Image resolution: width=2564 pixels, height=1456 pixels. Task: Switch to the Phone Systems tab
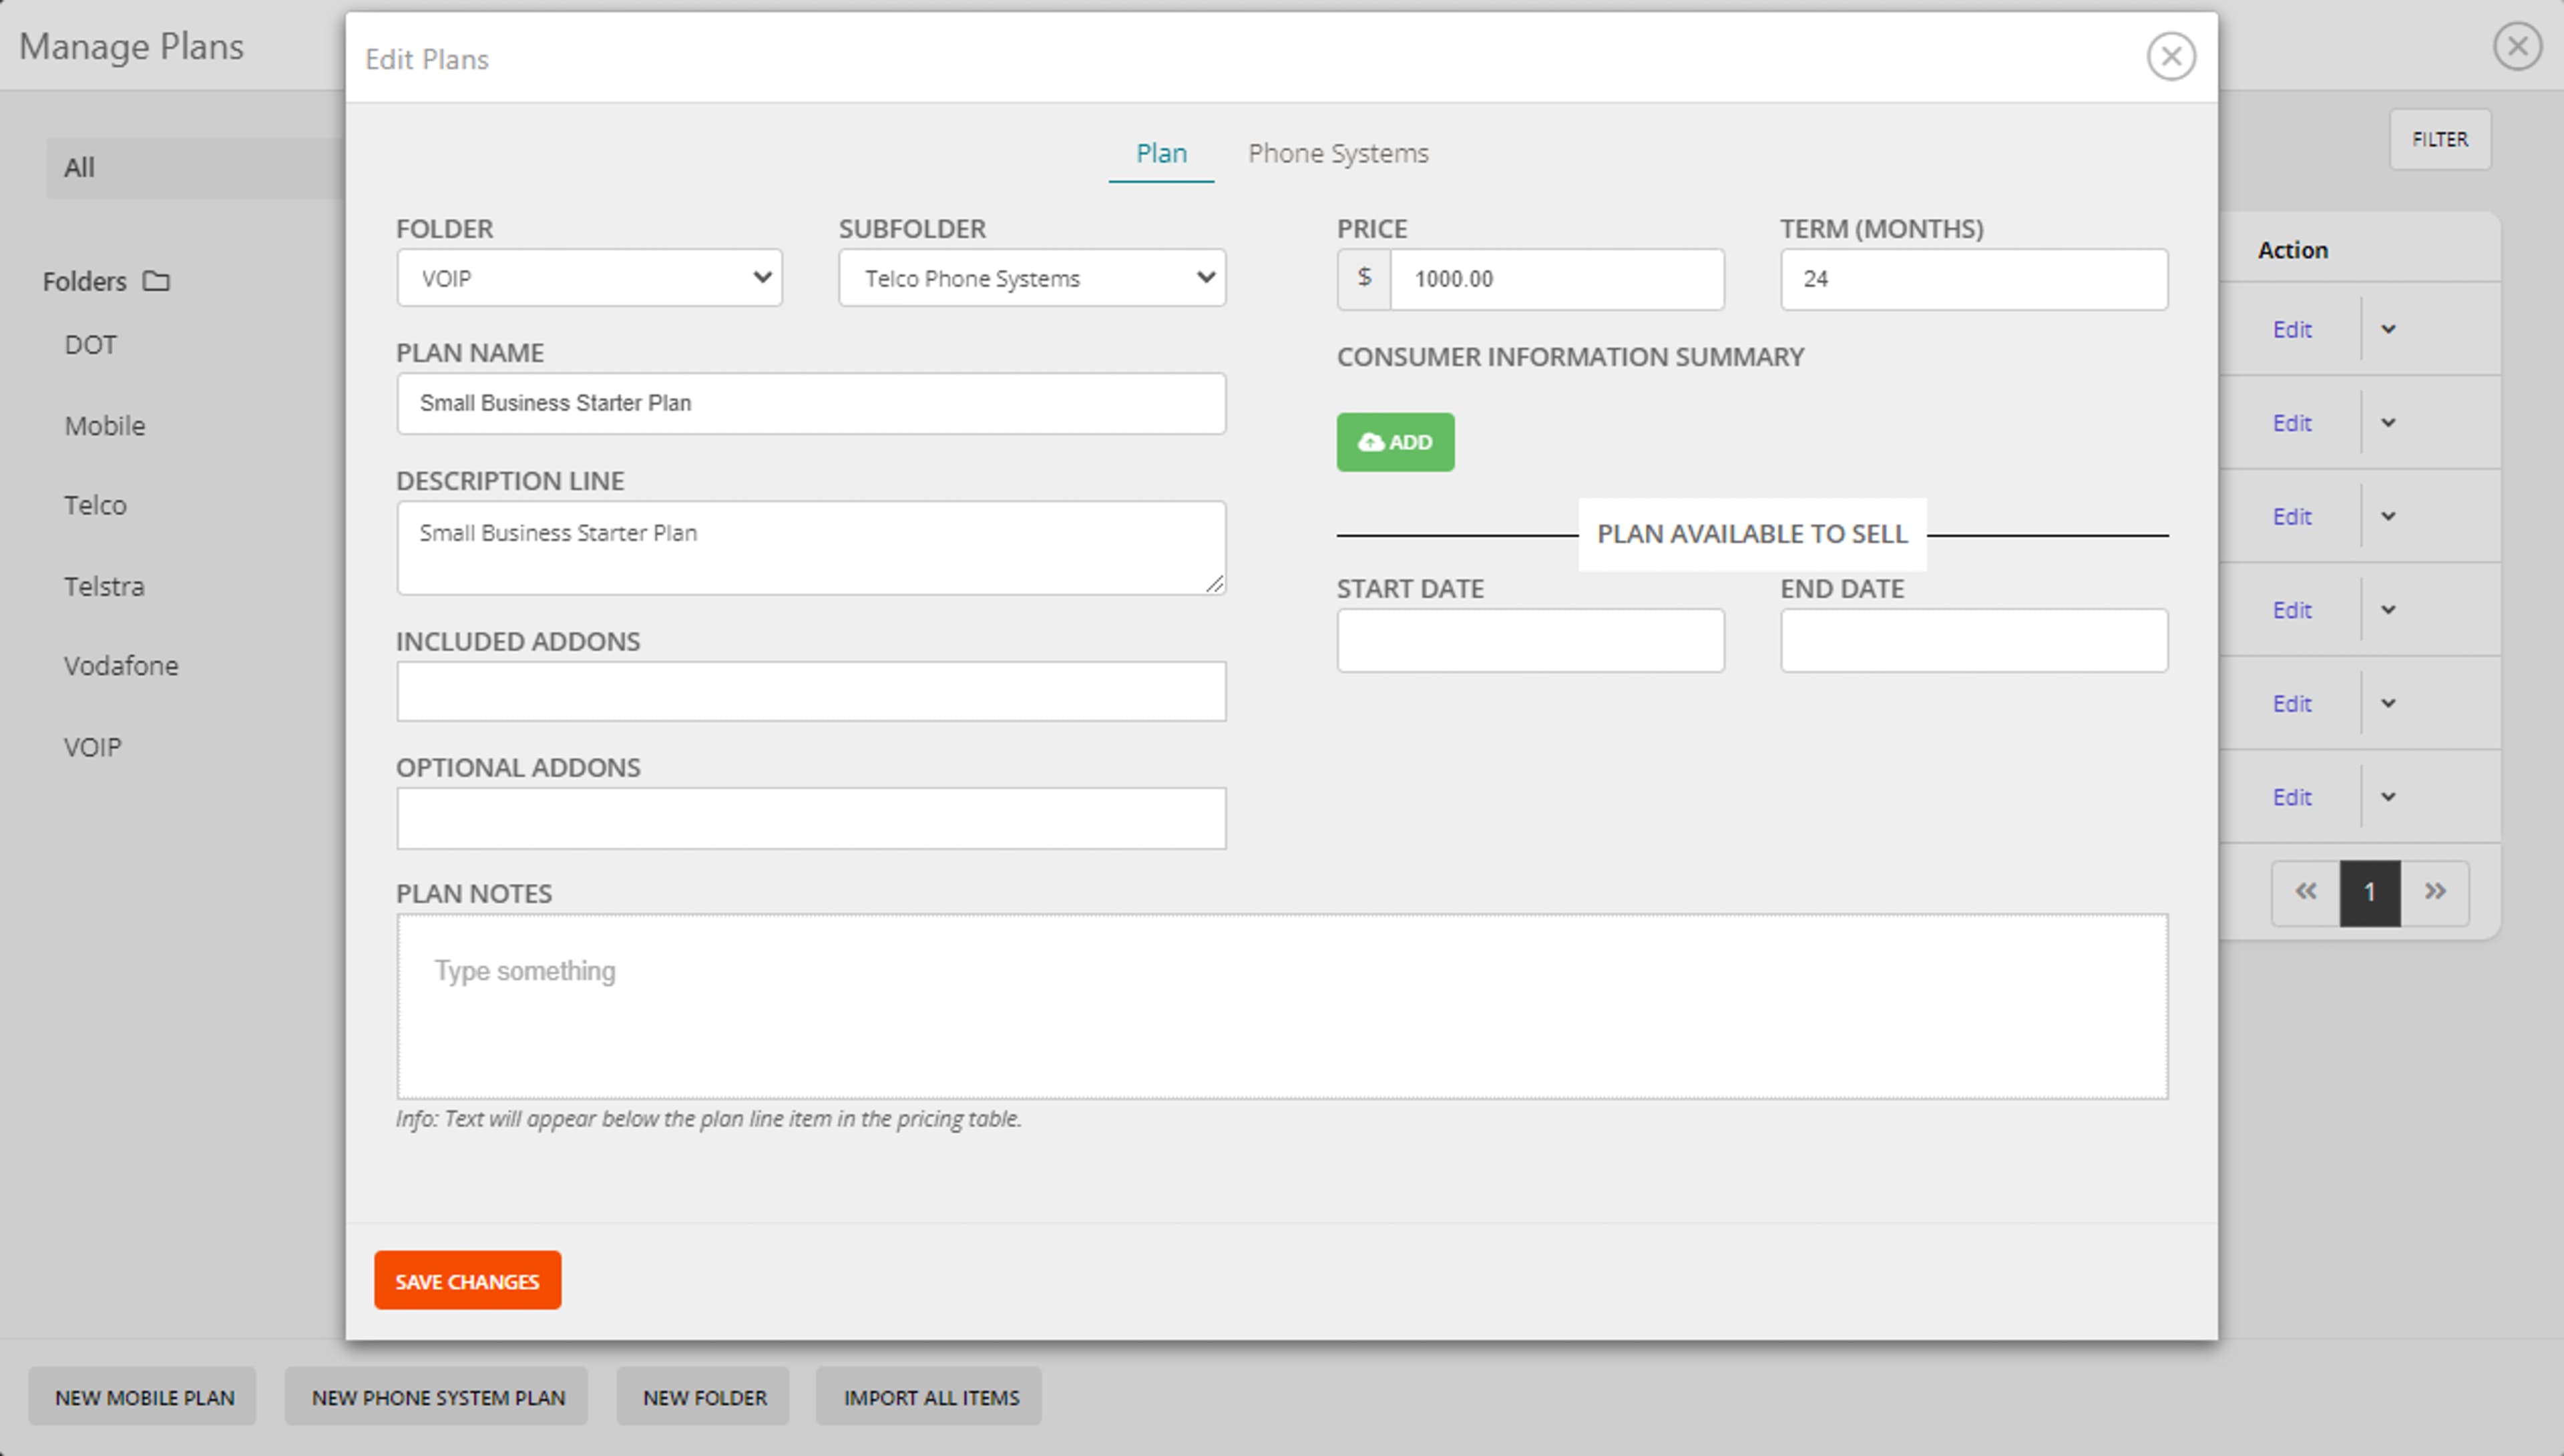pyautogui.click(x=1338, y=153)
